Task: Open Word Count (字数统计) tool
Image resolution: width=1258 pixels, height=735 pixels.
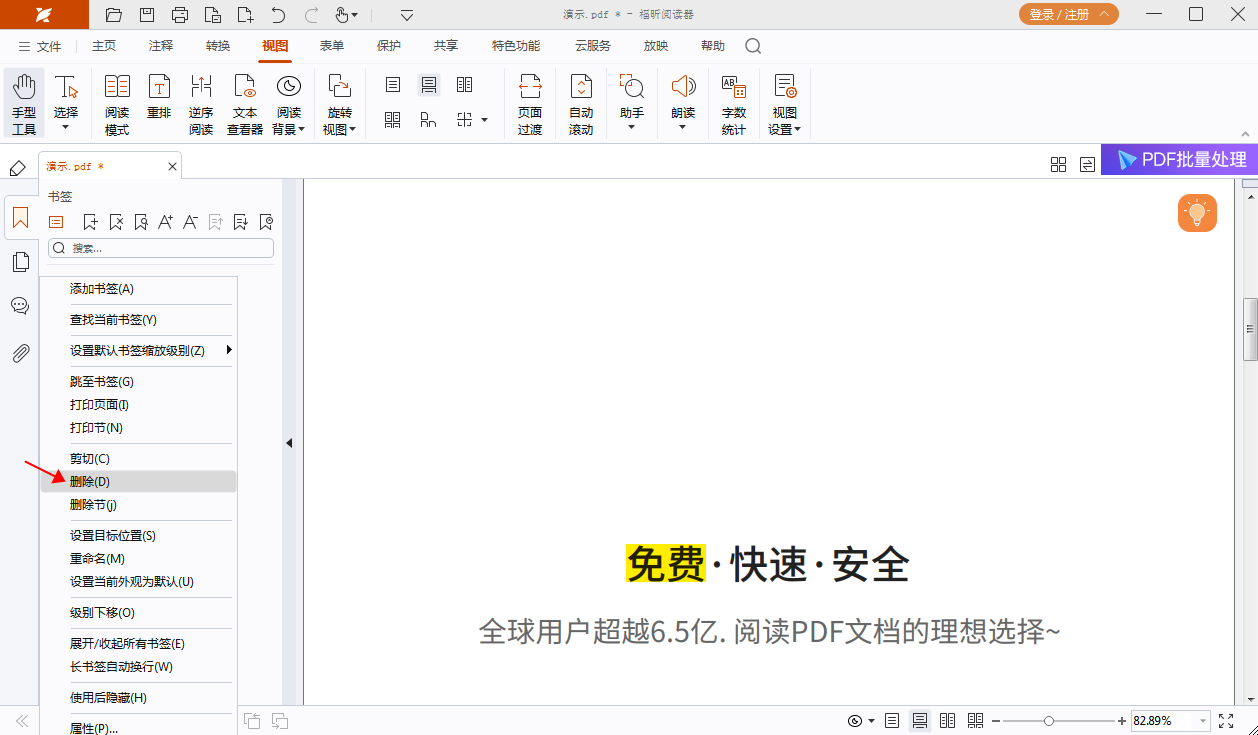Action: point(734,103)
